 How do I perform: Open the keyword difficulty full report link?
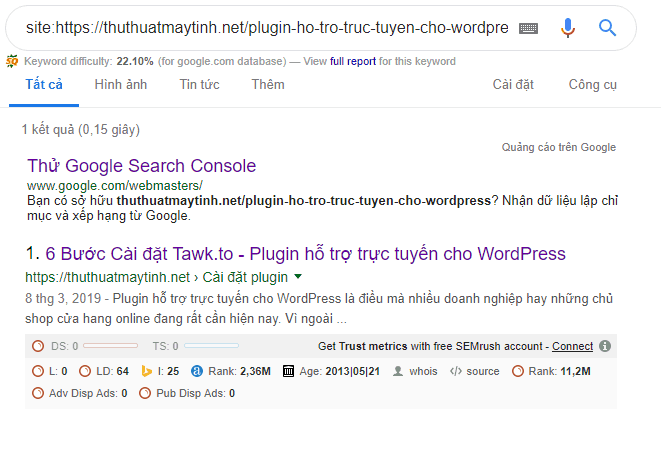coord(353,61)
